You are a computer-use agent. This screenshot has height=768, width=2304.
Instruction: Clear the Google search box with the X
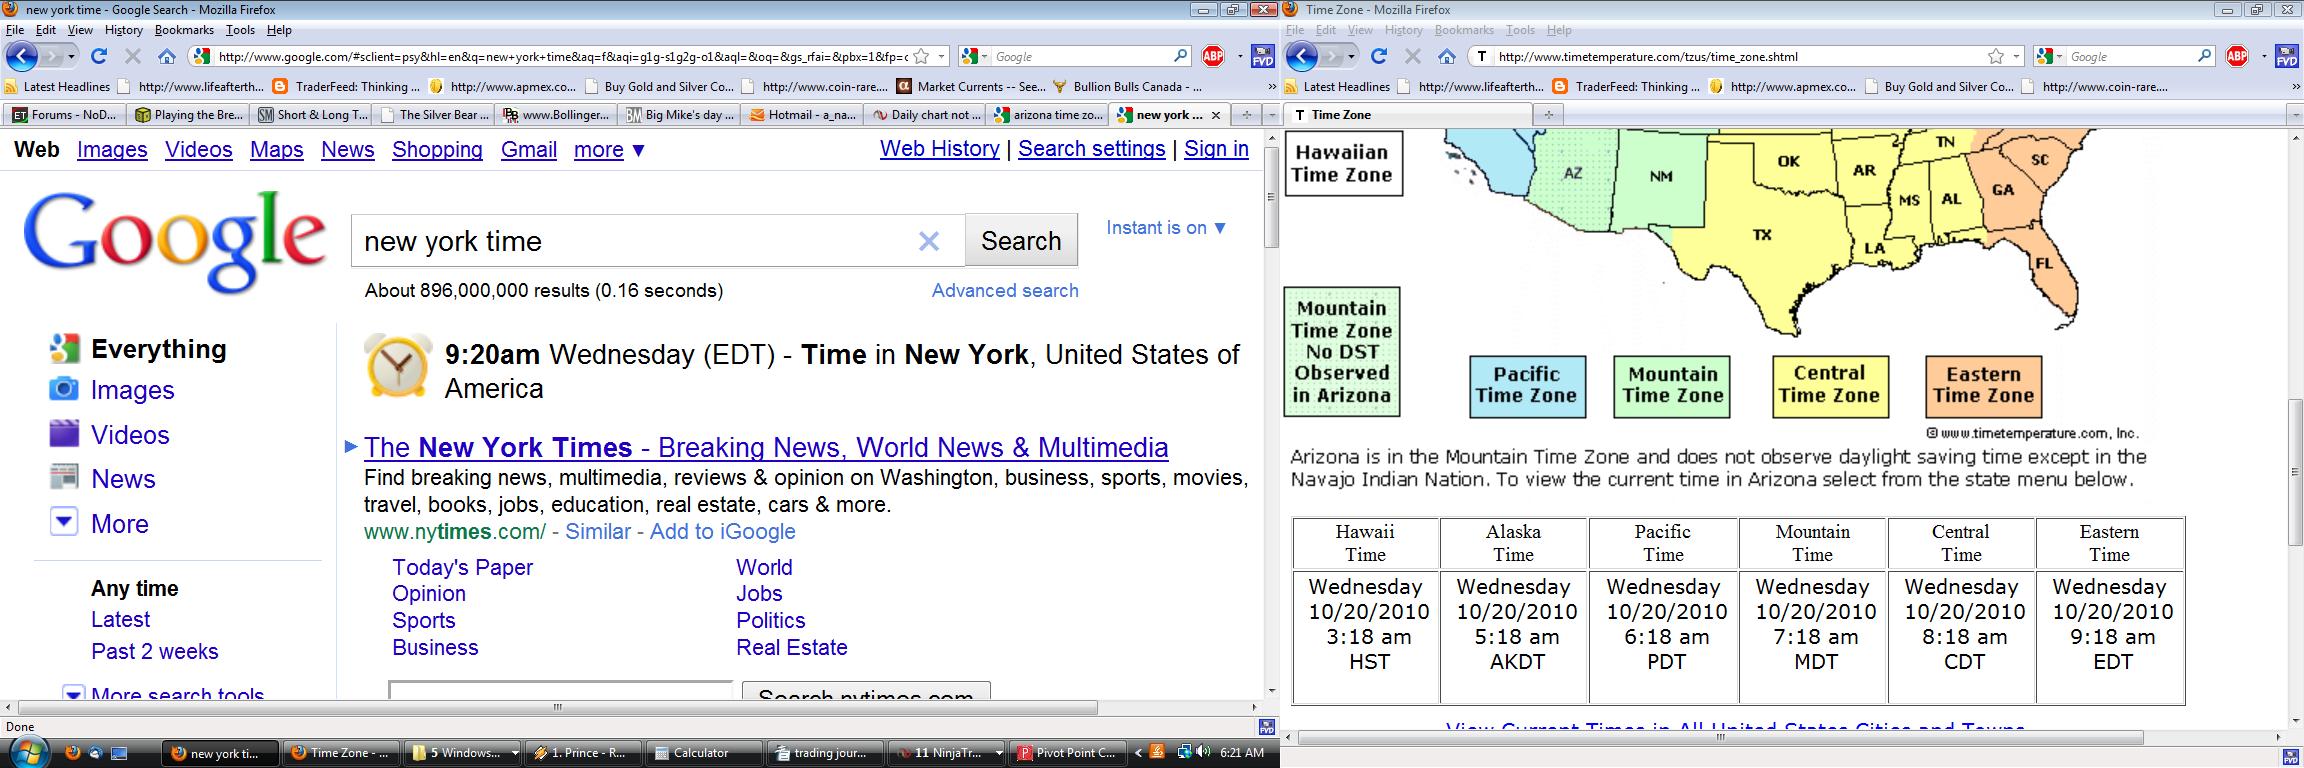pos(929,241)
